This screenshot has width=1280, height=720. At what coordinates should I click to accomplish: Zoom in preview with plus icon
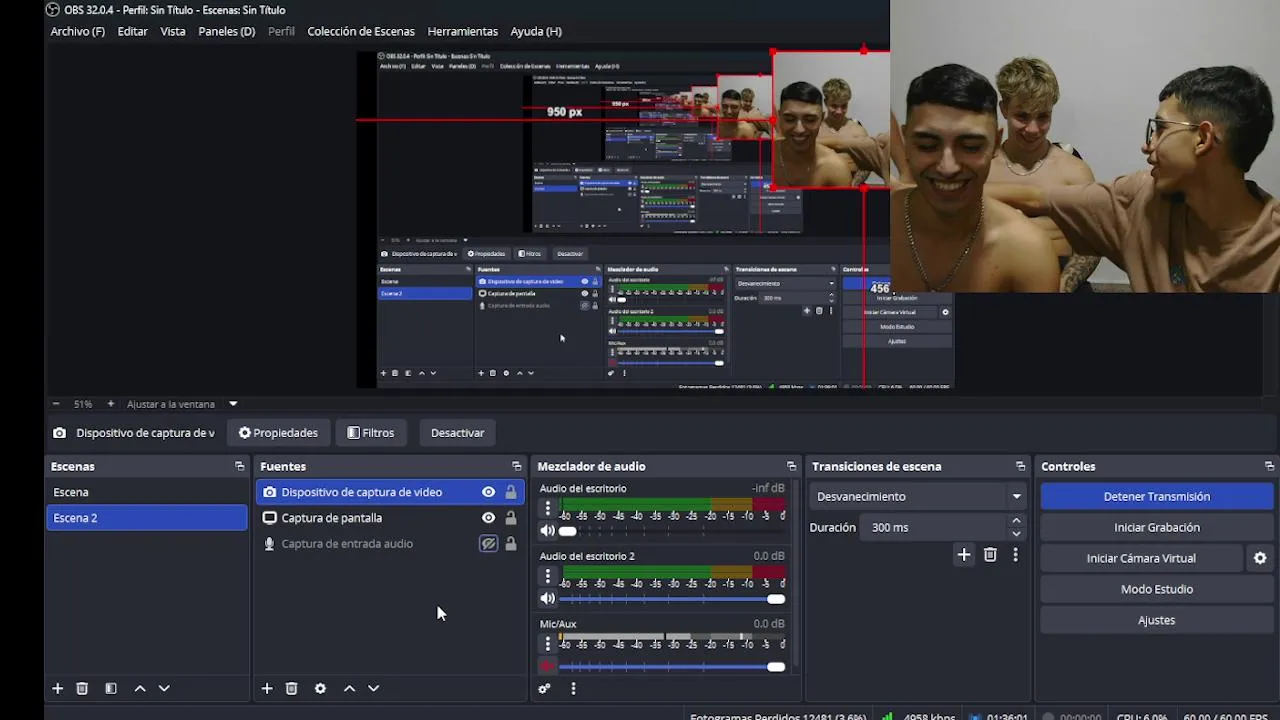[x=110, y=404]
